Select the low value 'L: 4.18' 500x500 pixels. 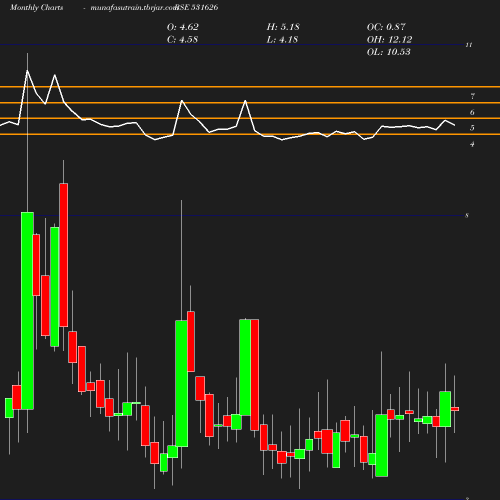point(282,40)
